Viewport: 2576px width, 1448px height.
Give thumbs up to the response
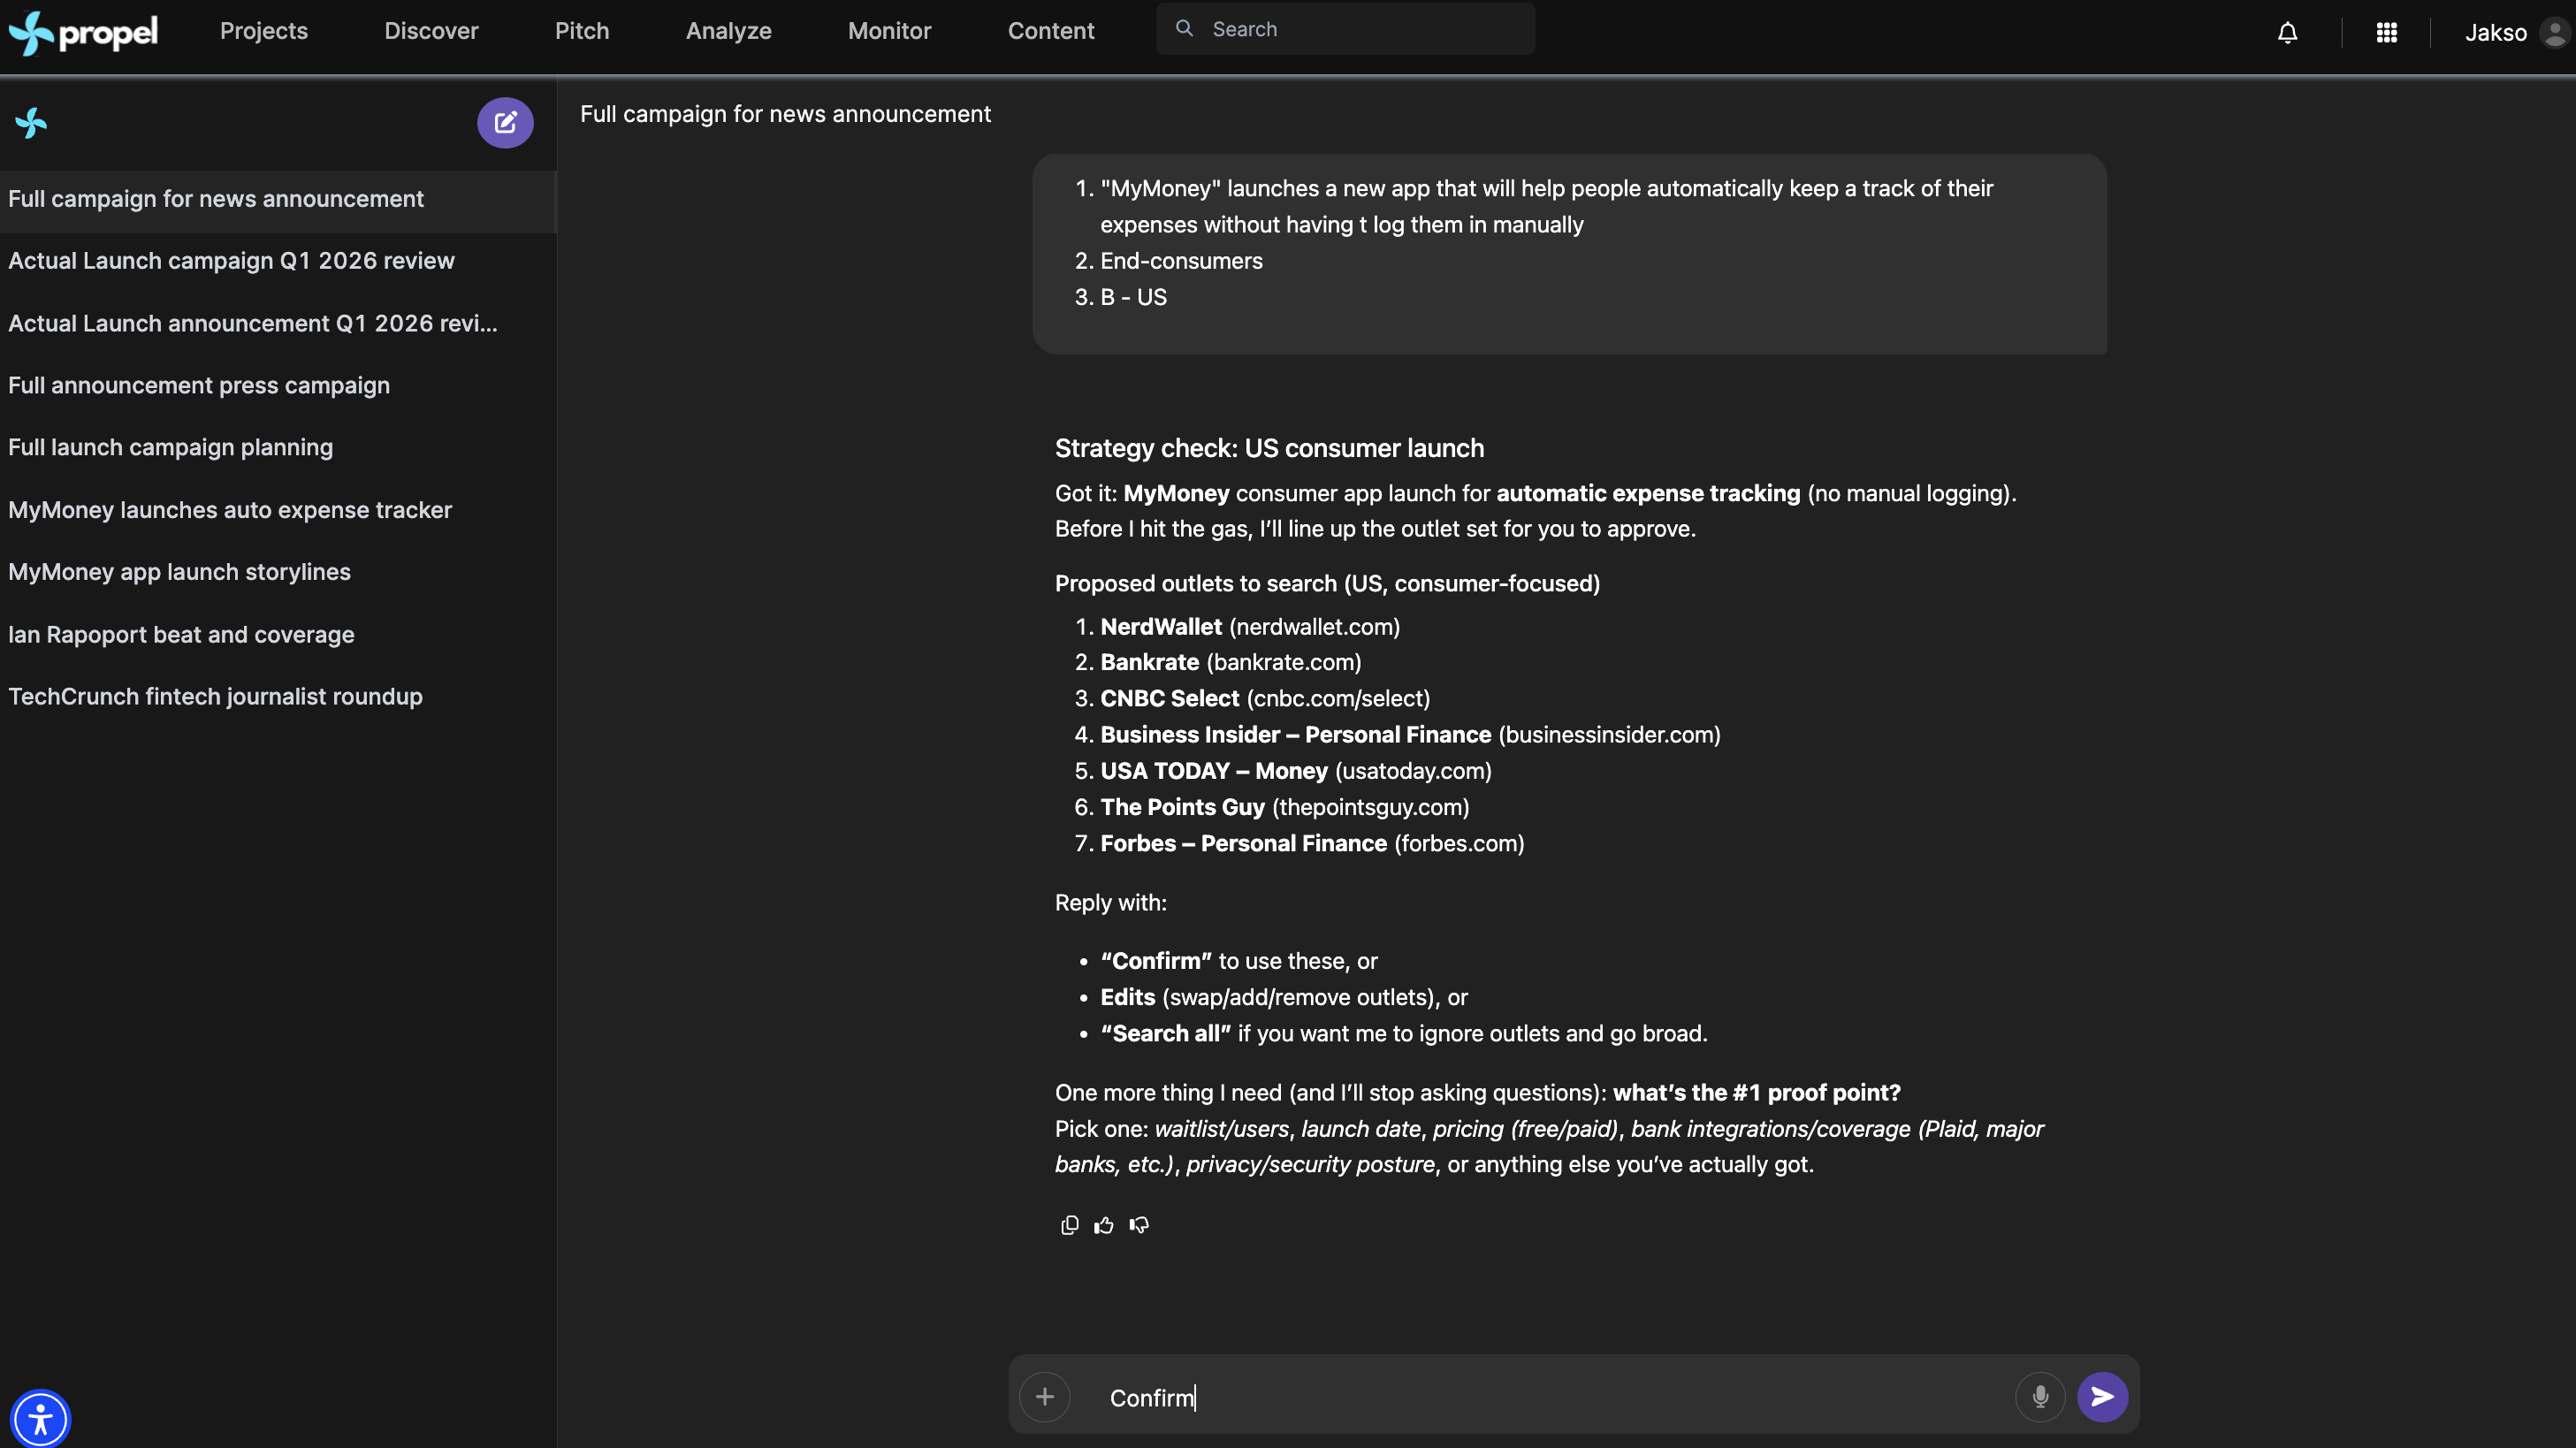(1104, 1225)
